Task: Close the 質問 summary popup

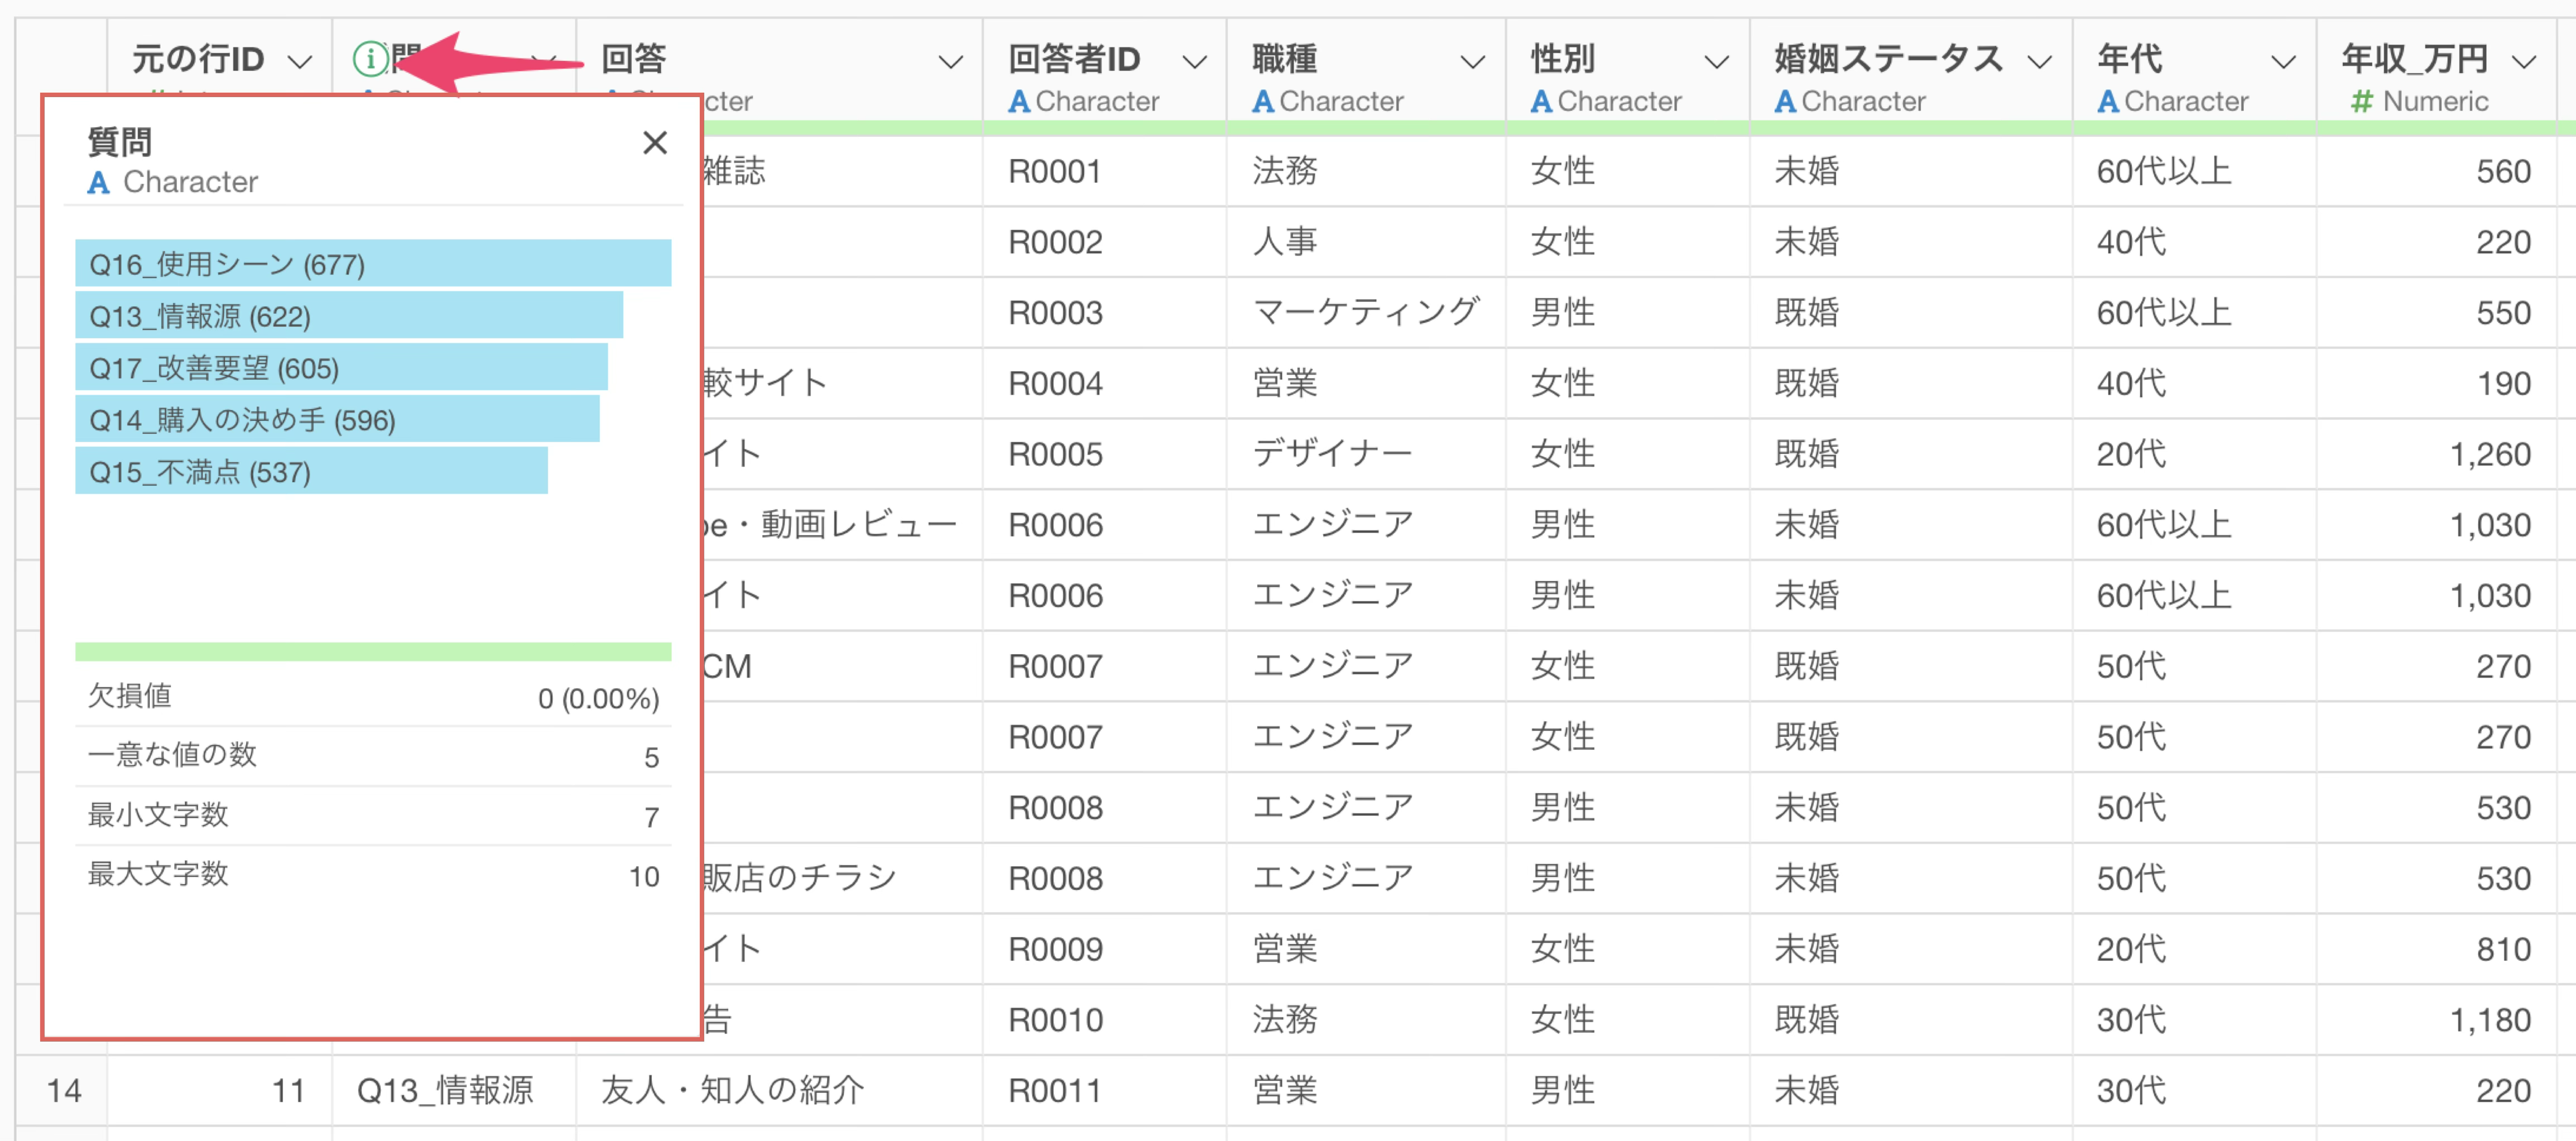Action: coord(655,142)
